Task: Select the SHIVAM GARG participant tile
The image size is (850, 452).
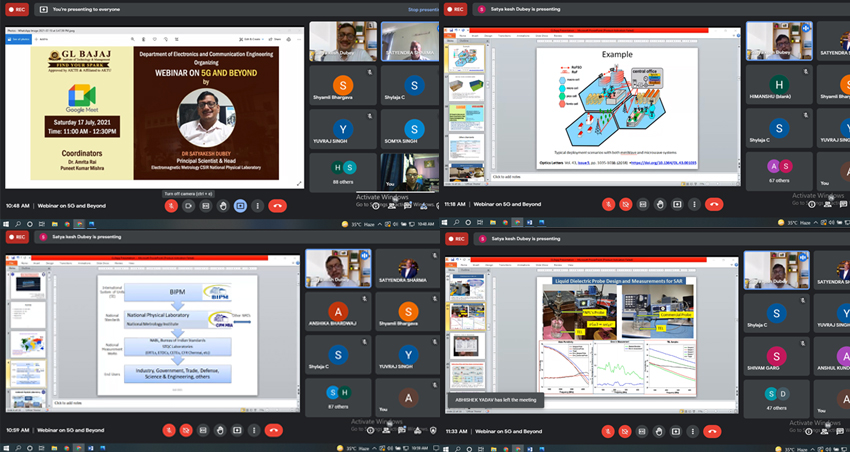Action: (x=776, y=357)
